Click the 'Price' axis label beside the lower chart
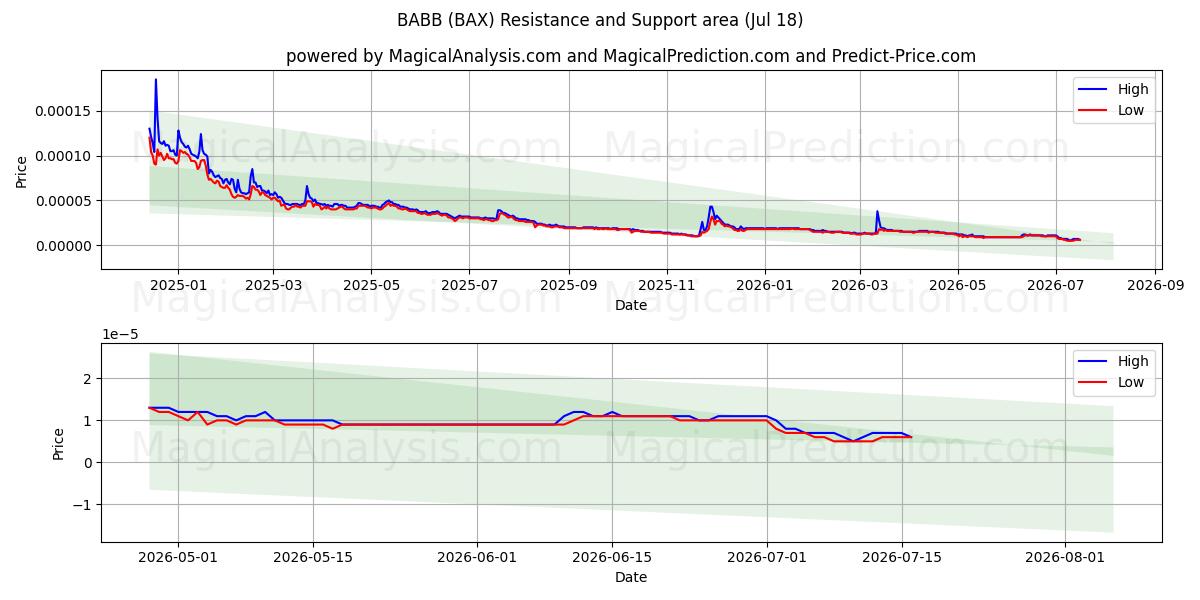The width and height of the screenshot is (1200, 600). tap(59, 443)
